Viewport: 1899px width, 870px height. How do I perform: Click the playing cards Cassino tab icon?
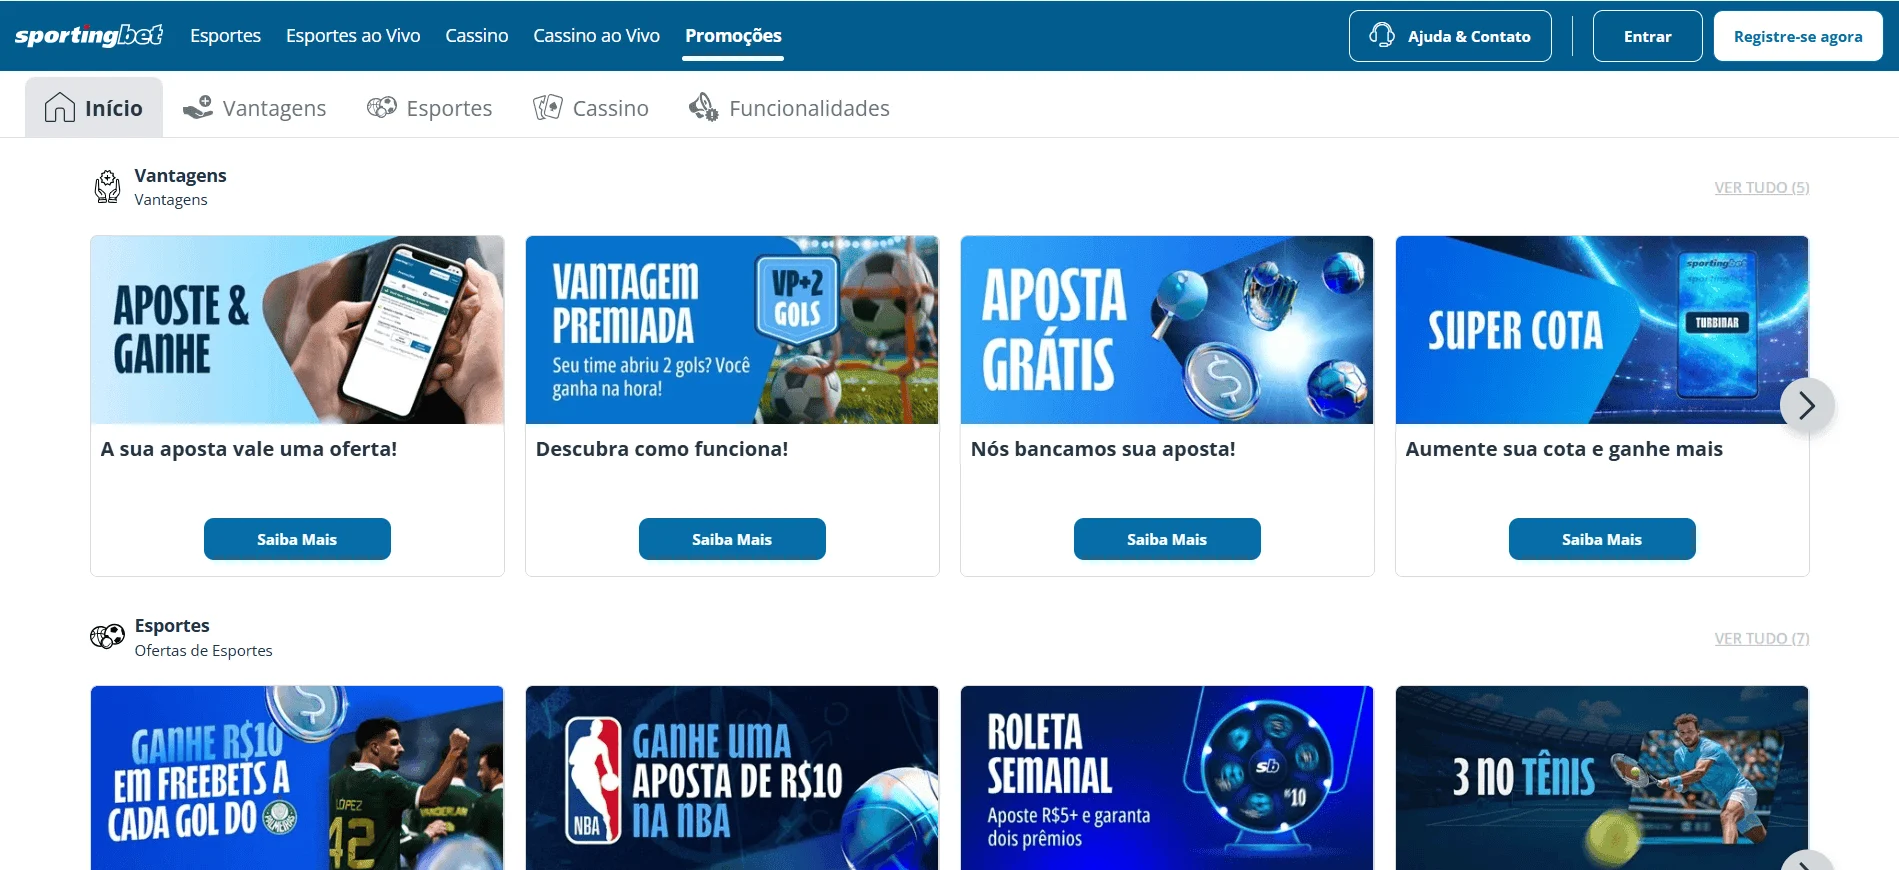click(547, 107)
